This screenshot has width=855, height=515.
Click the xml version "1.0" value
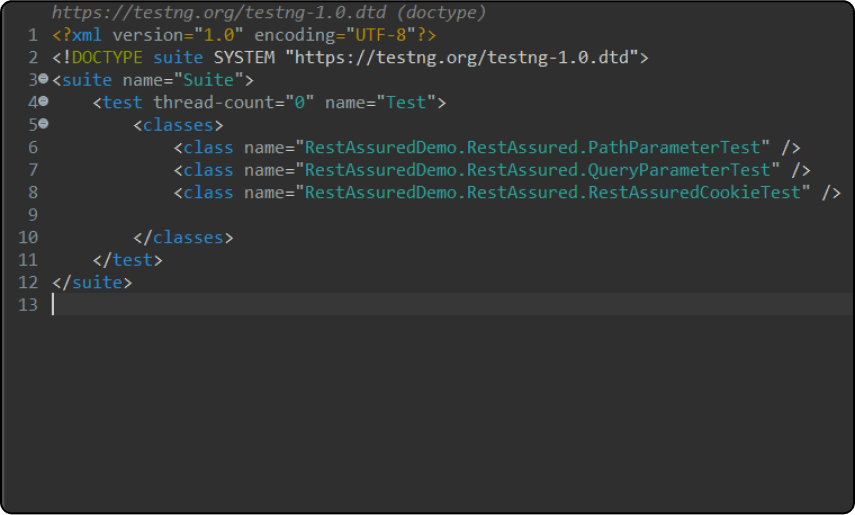(219, 35)
